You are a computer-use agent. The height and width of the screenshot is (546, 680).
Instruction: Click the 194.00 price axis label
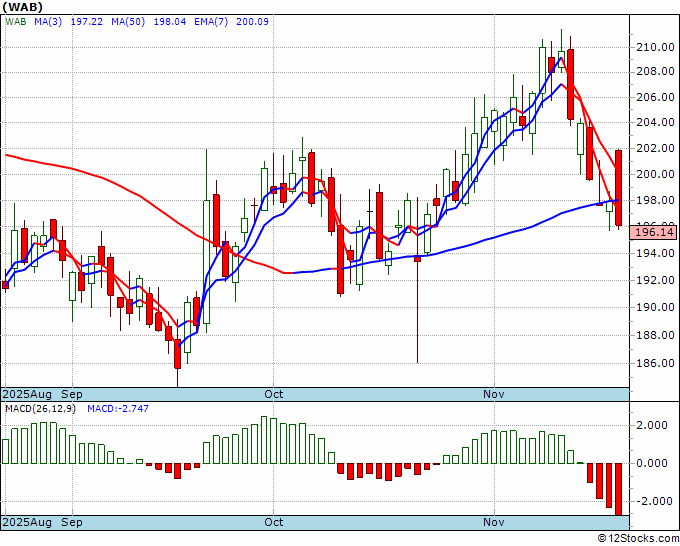(655, 254)
